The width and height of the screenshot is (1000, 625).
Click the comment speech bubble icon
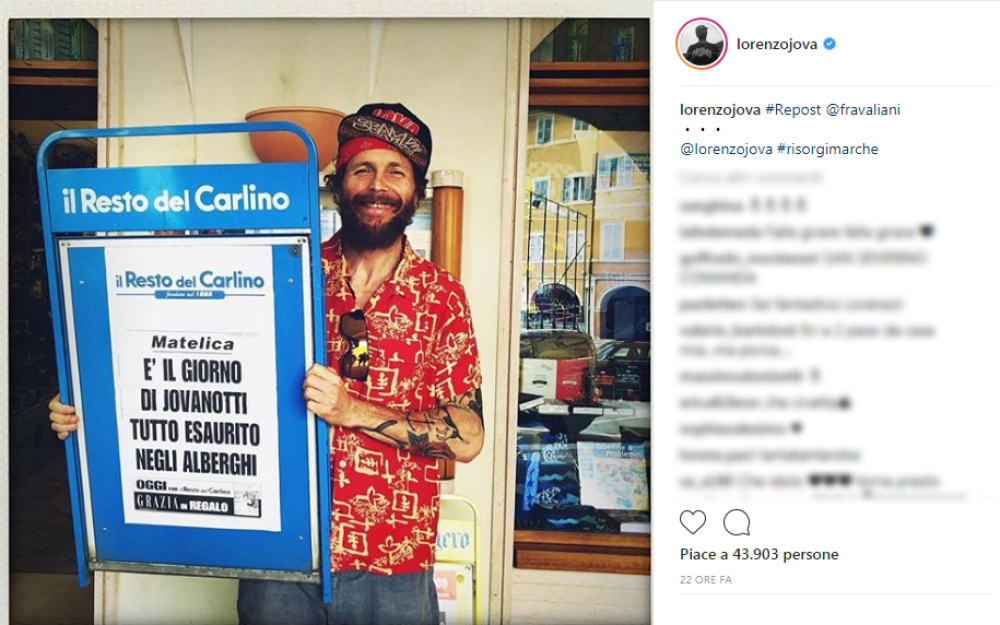pos(737,522)
